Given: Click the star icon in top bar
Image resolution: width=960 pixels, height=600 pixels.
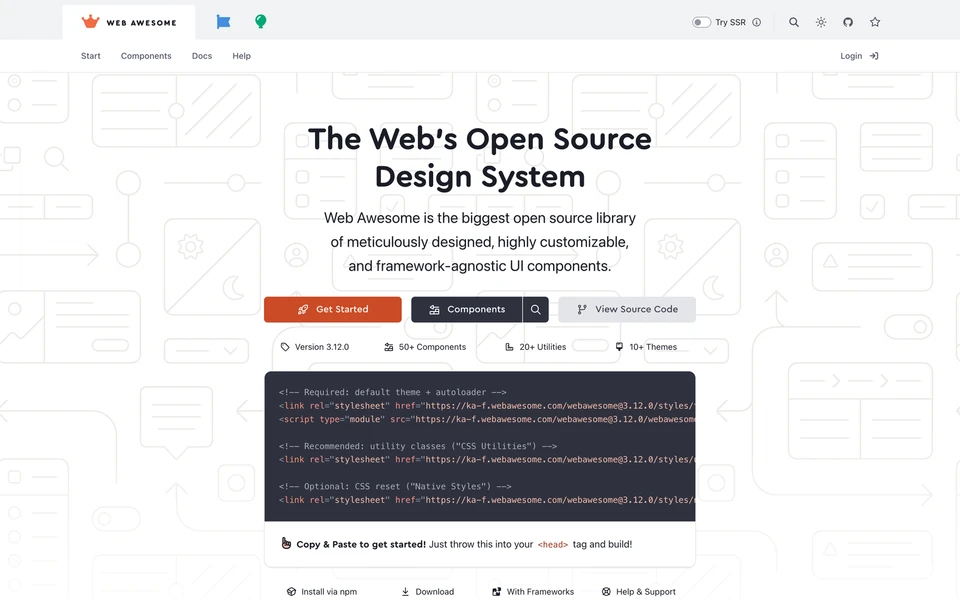Looking at the screenshot, I should 875,22.
